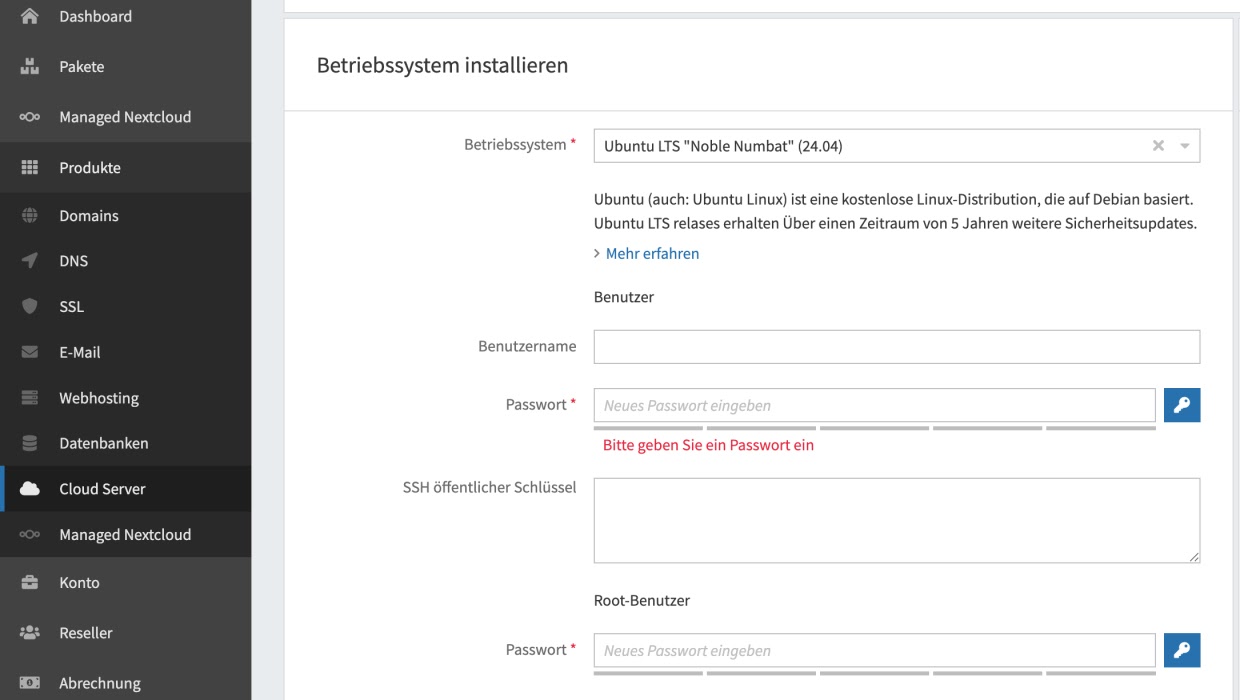This screenshot has height=700, width=1240.
Task: Click the E-Mail envelope icon
Action: tap(30, 353)
